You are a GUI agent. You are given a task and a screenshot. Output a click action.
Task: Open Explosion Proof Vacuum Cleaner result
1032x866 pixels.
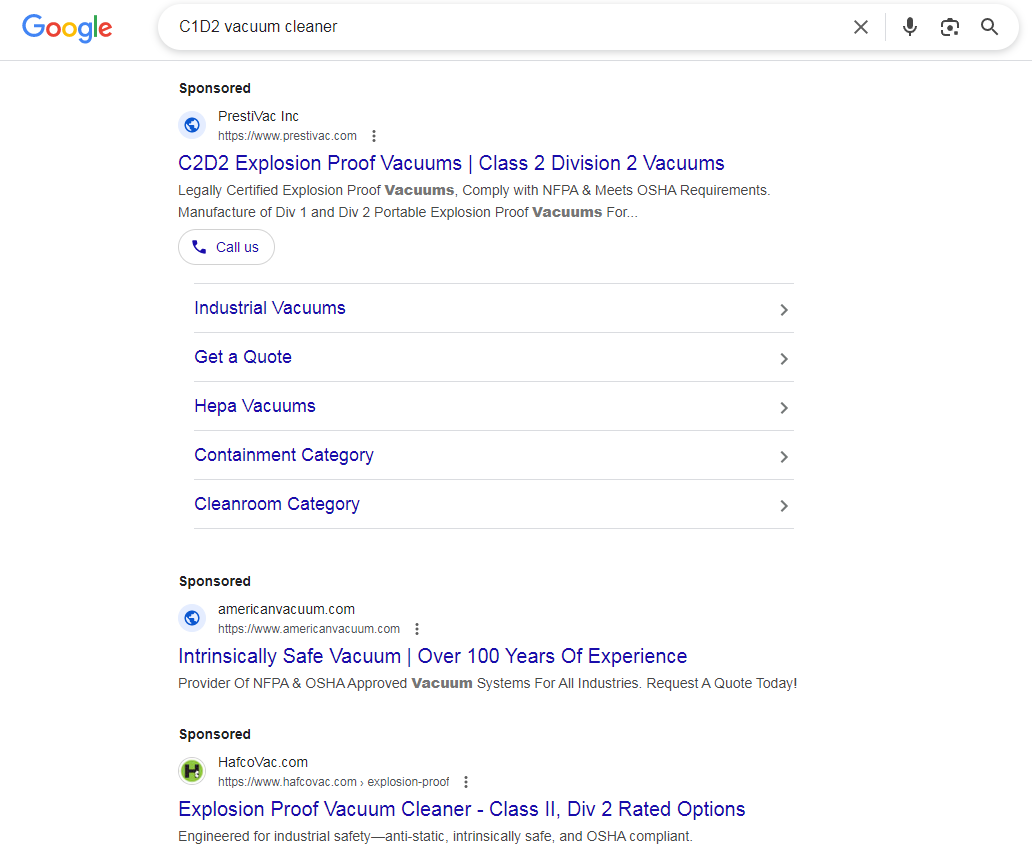click(461, 809)
